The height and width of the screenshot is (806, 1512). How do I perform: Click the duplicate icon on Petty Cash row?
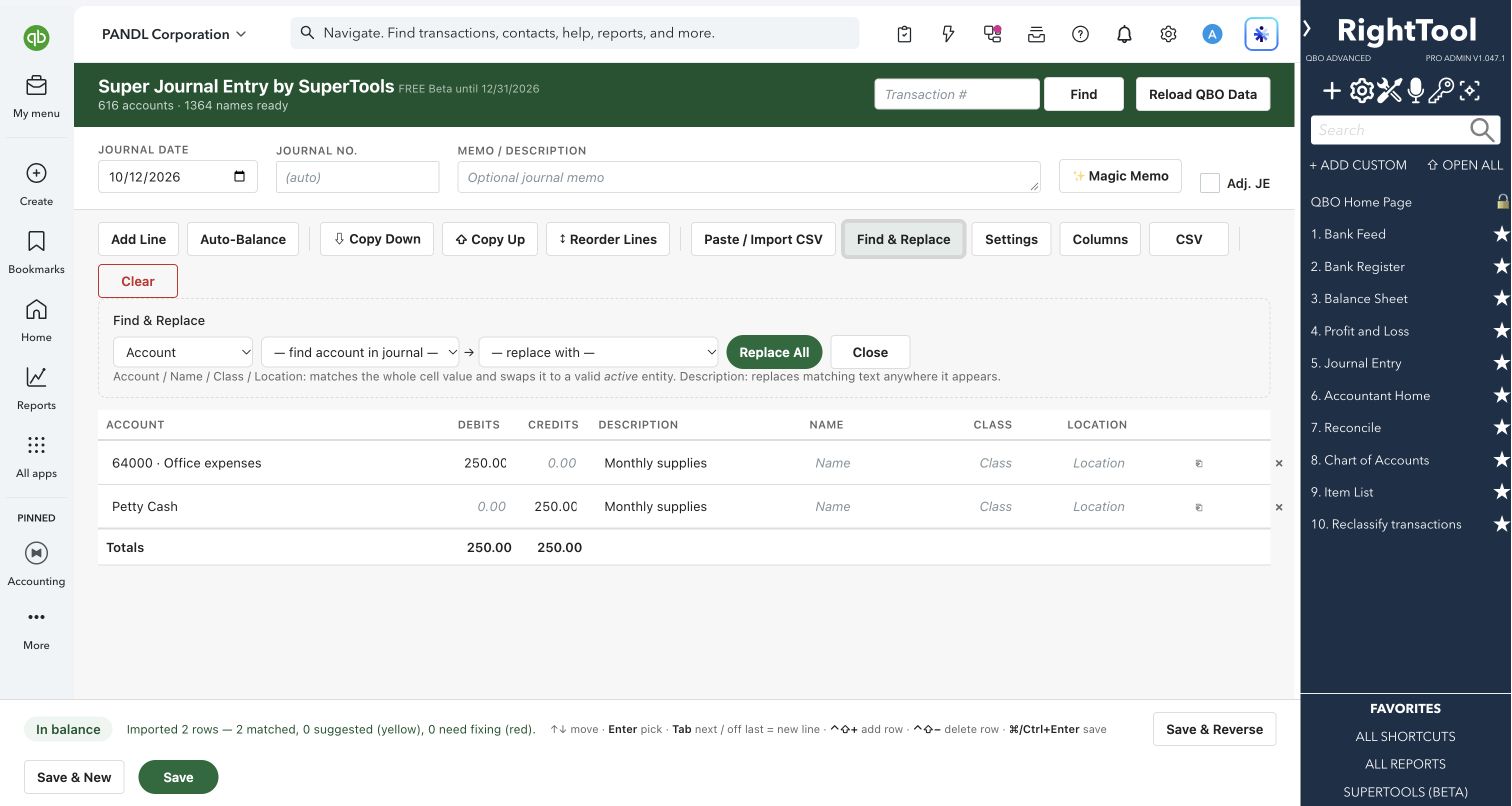(x=1199, y=508)
